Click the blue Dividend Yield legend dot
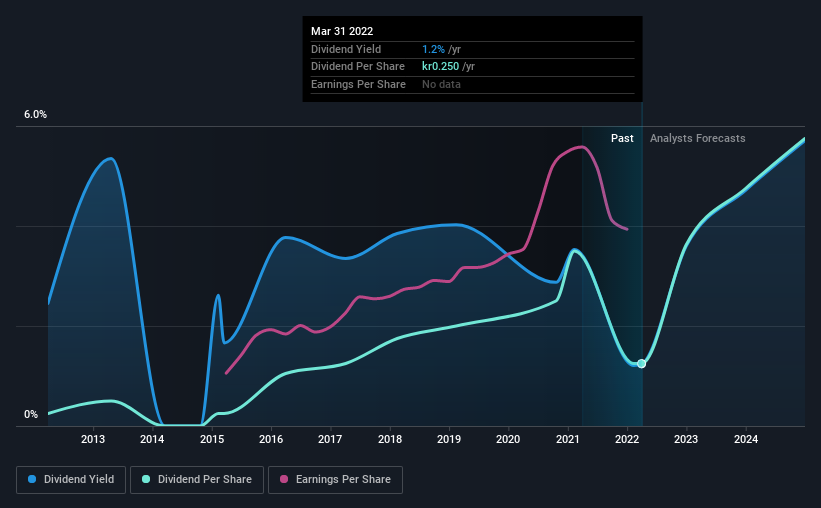The width and height of the screenshot is (821, 508). tap(32, 479)
